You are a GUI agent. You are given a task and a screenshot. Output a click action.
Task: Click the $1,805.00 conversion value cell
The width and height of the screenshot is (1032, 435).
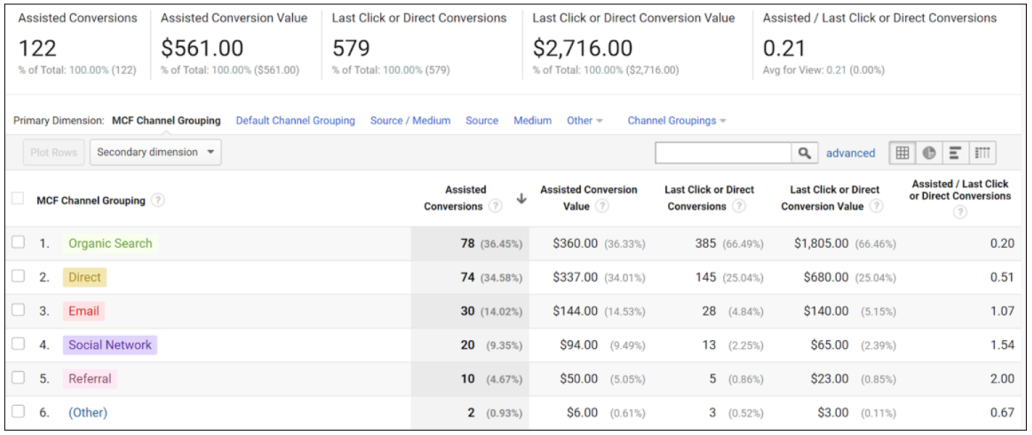821,243
